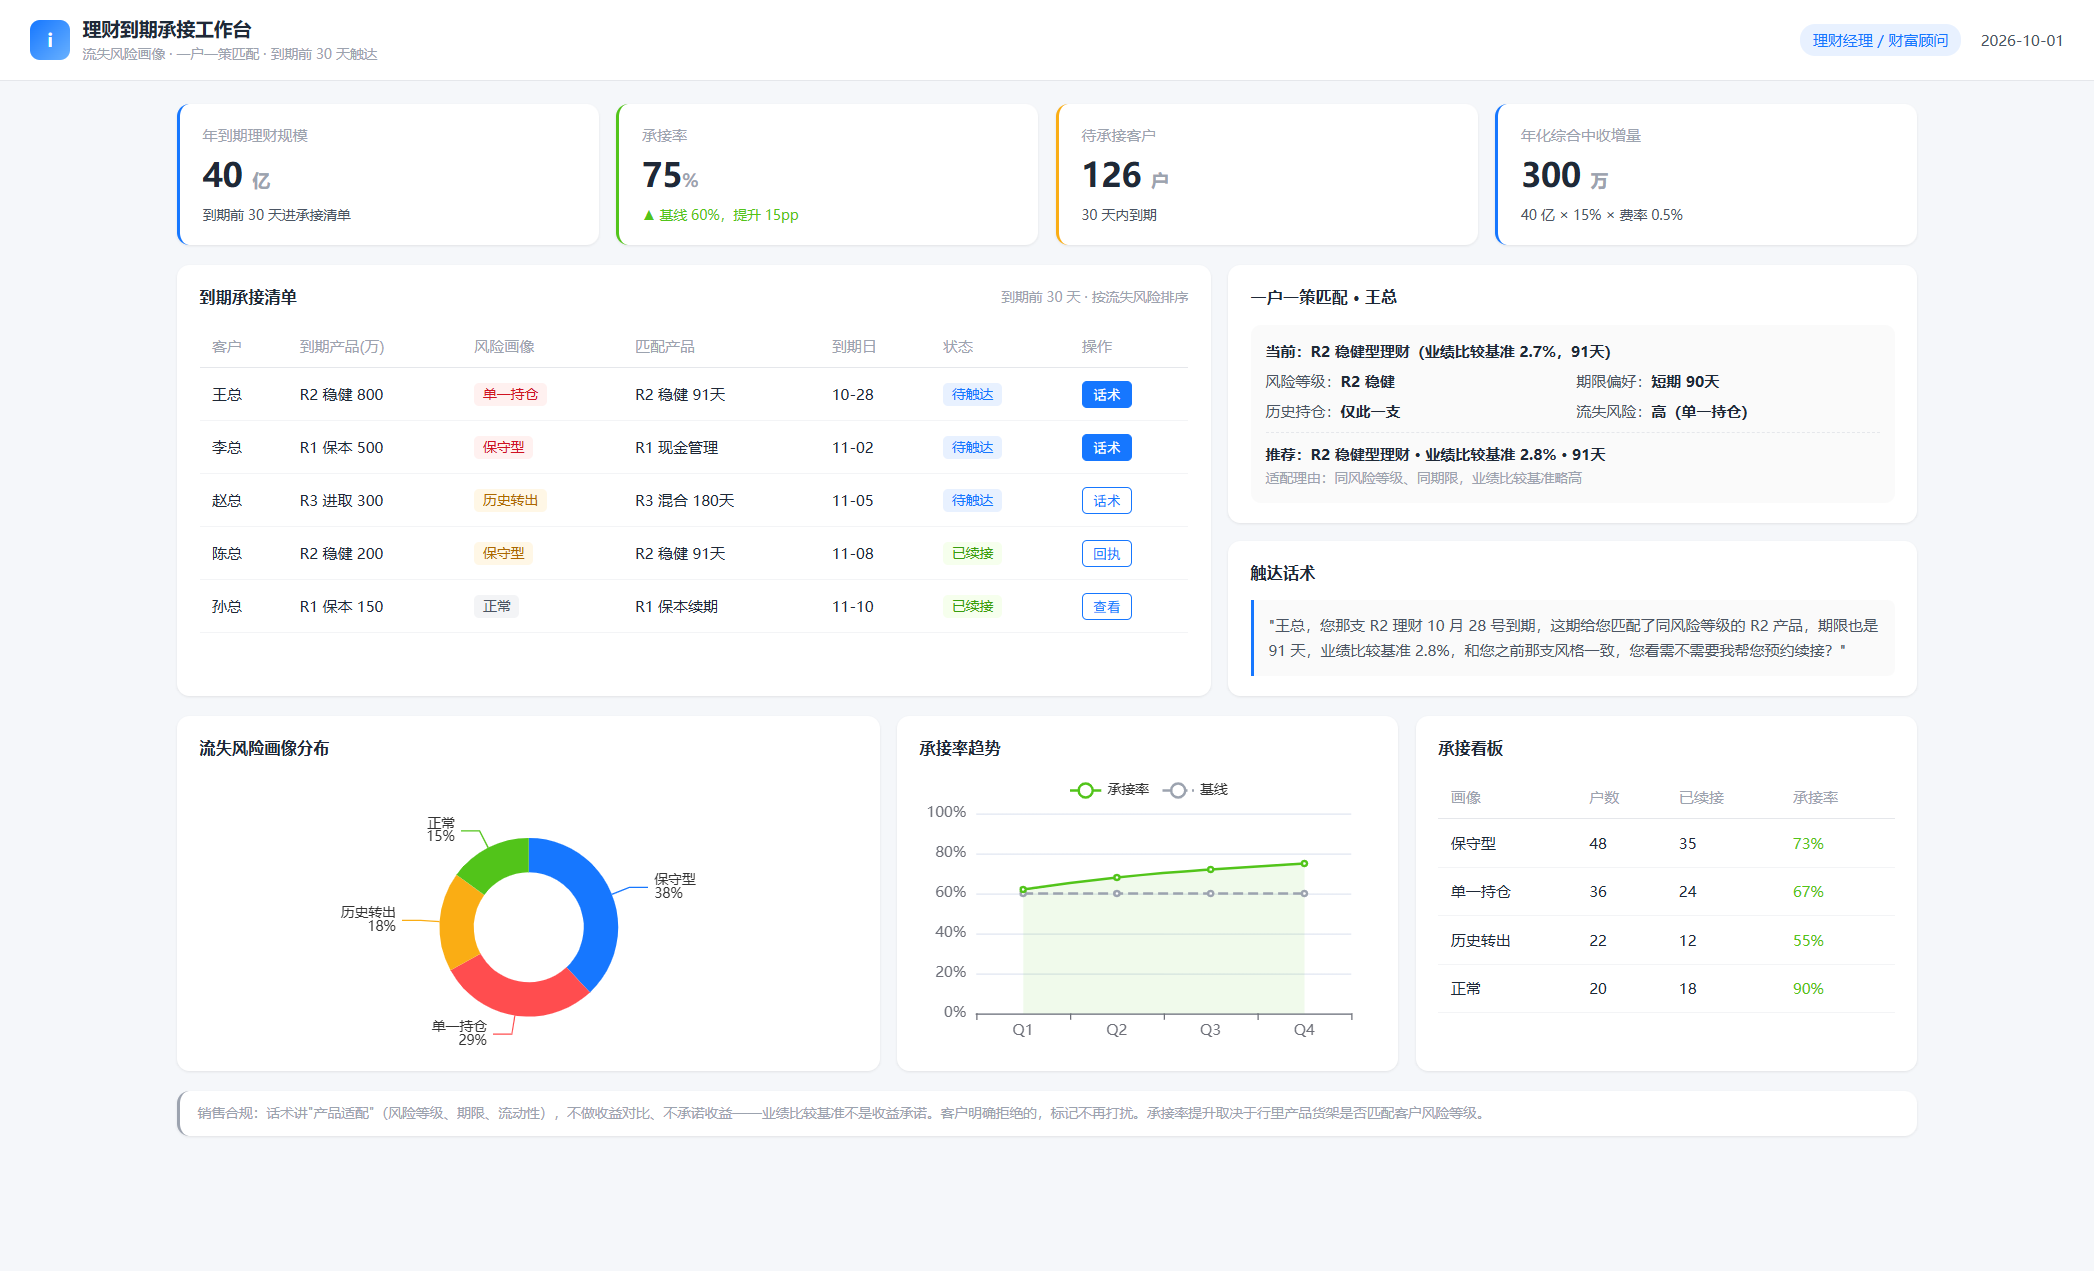2094x1271 pixels.
Task: Open 话术 for 王总 row
Action: point(1106,394)
